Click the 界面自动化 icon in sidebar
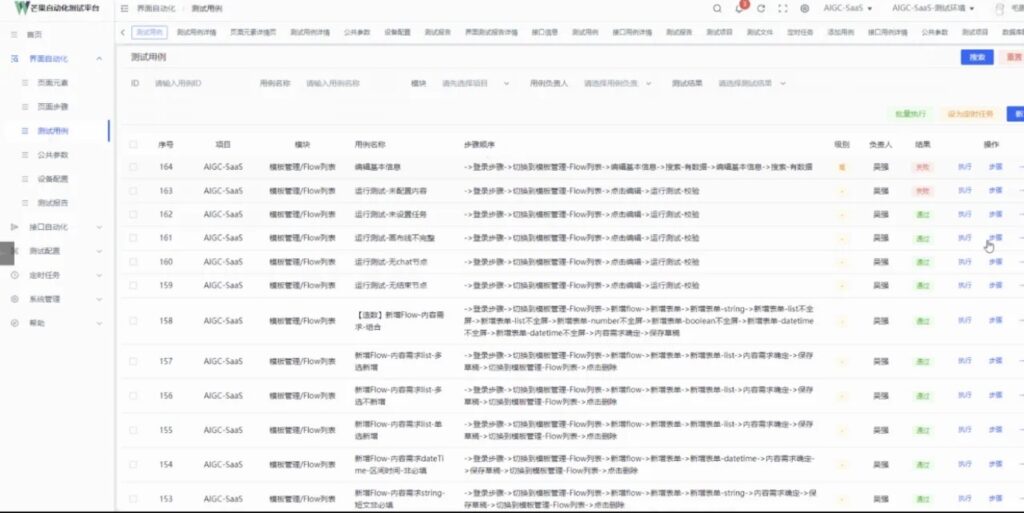The image size is (1024, 513). [14, 59]
